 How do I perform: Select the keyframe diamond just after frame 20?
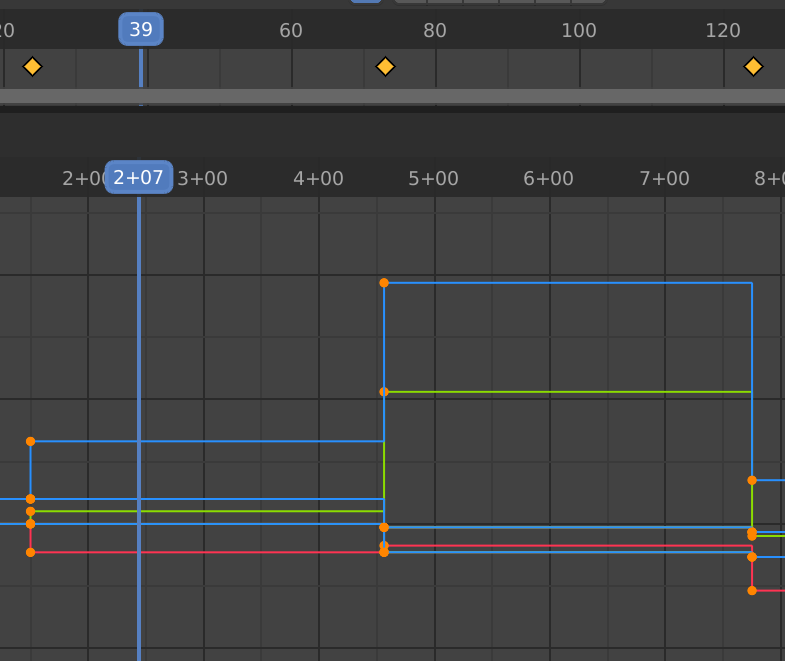[33, 67]
